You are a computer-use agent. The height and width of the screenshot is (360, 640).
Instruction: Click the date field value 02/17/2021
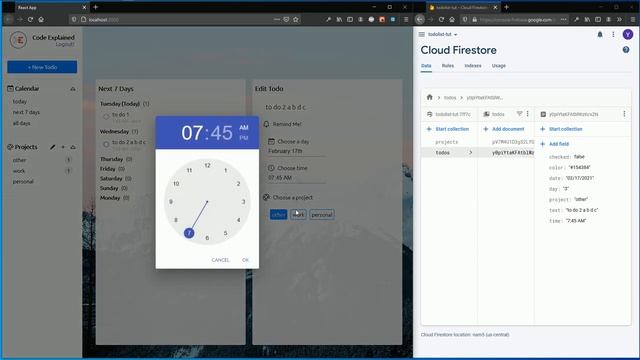click(x=580, y=178)
